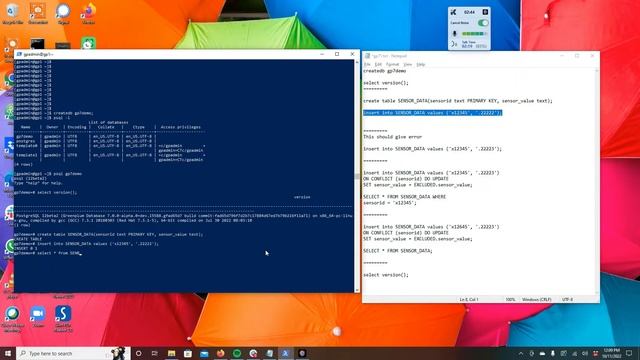The height and width of the screenshot is (360, 640).
Task: Open the Chrome icon on the taskbar
Action: [253, 353]
